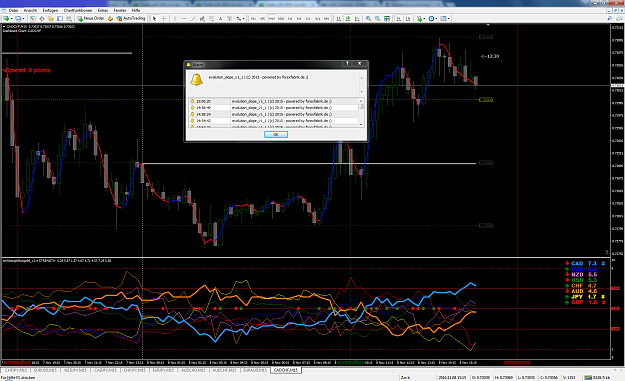This screenshot has width=625, height=381.
Task: Open the Ansicht menu
Action: [x=30, y=10]
